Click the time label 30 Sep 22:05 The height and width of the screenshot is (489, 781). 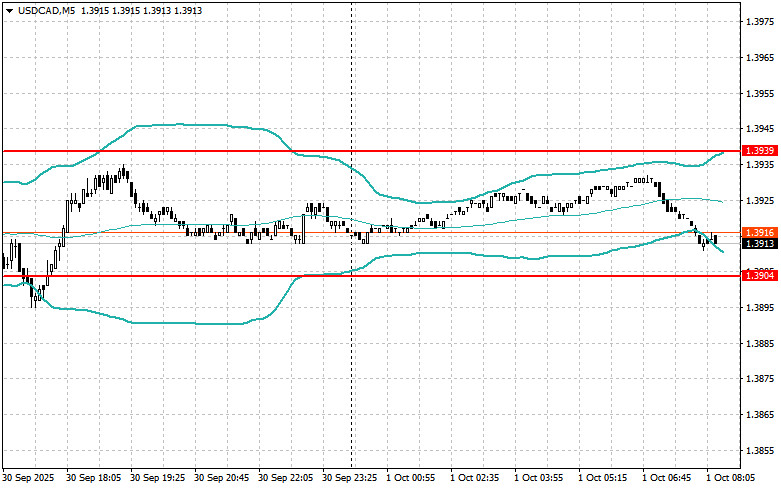(285, 478)
